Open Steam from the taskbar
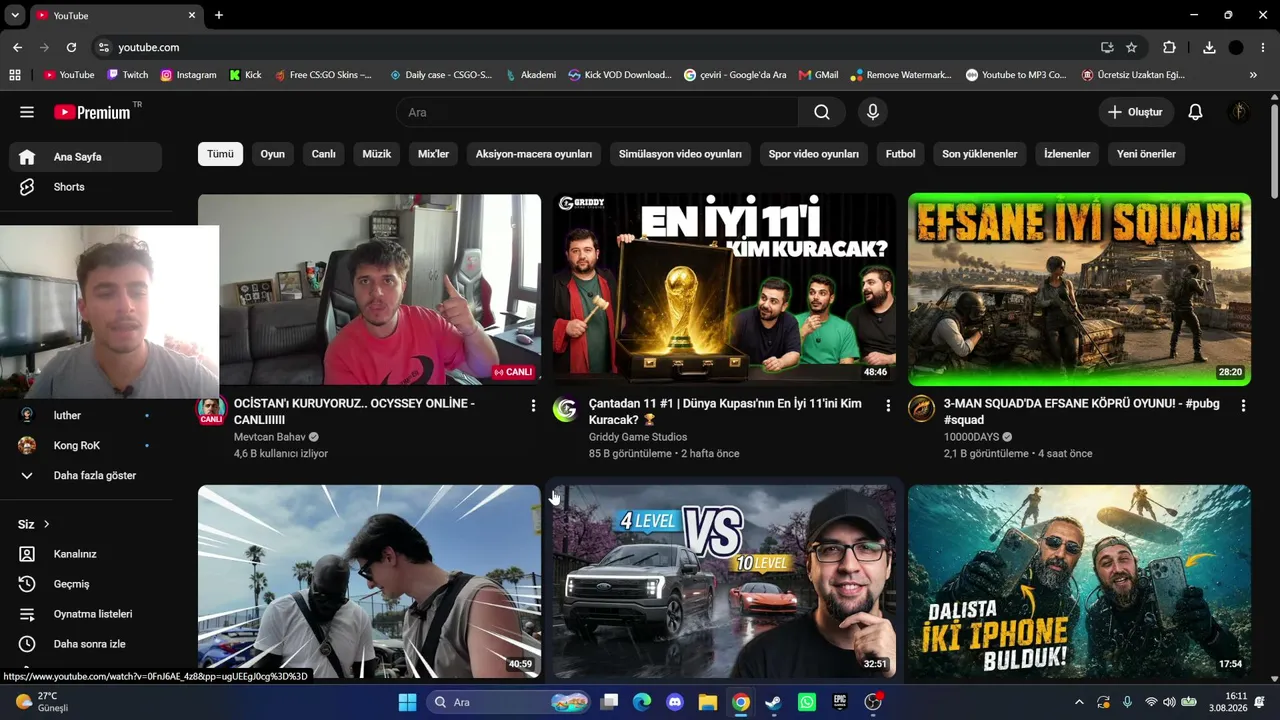 pos(774,702)
